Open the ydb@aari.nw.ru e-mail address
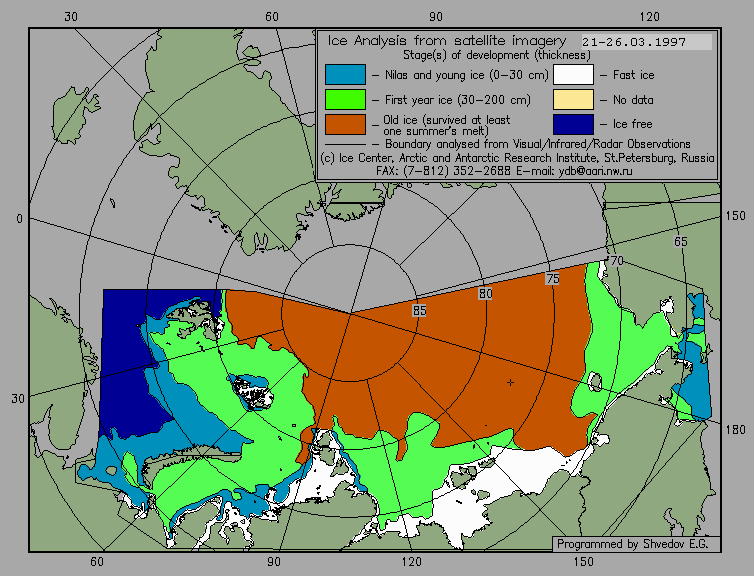754x576 pixels. (x=595, y=171)
